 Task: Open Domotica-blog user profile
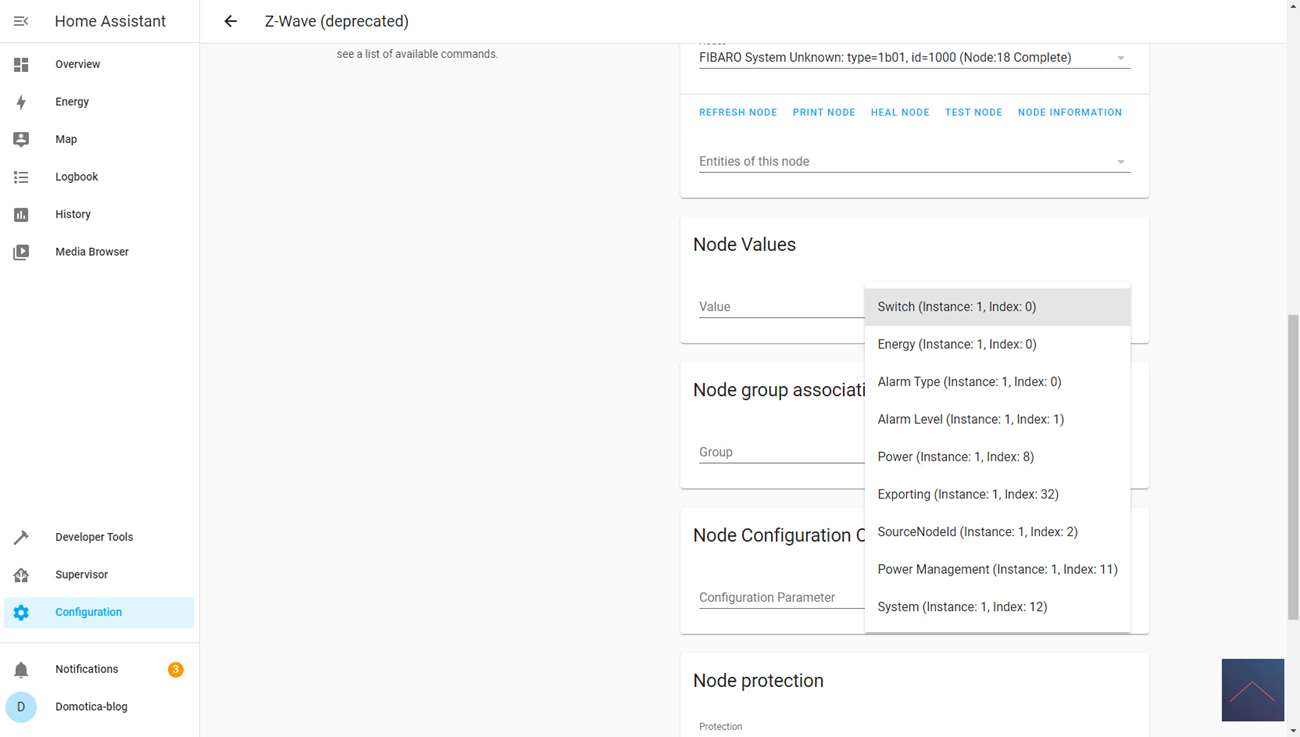click(91, 707)
